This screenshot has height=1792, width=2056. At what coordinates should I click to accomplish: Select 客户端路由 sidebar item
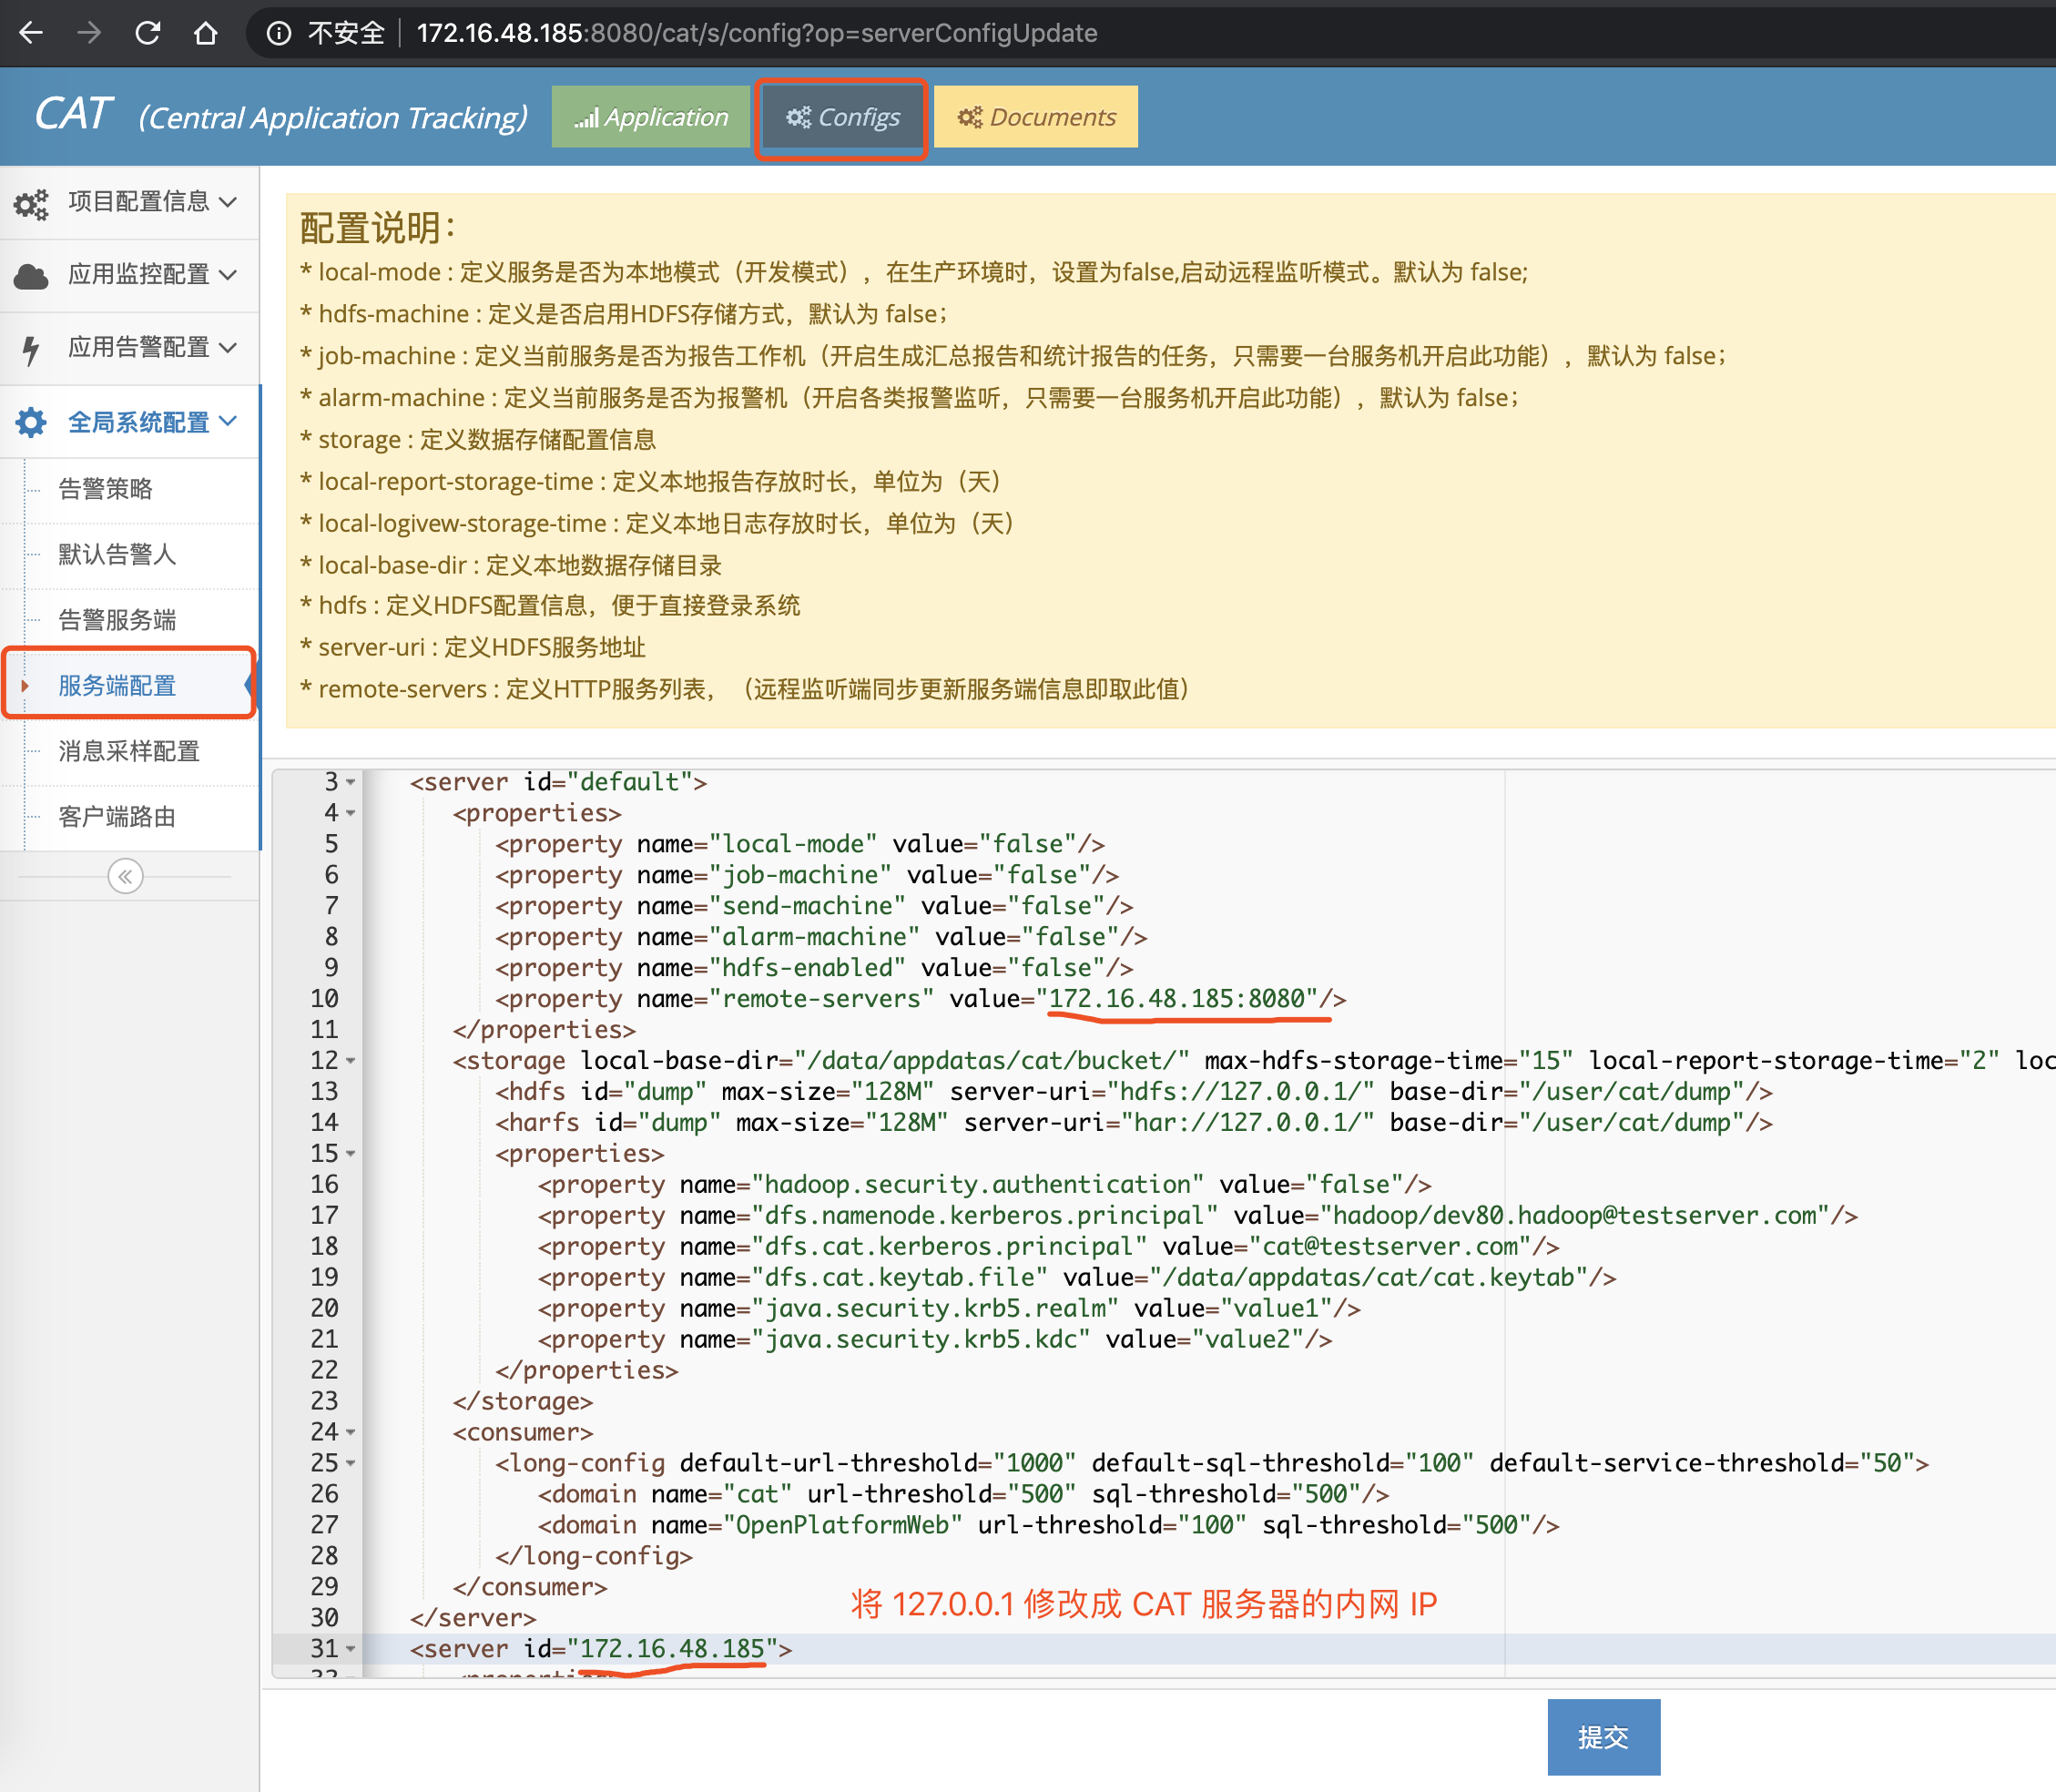[x=116, y=817]
